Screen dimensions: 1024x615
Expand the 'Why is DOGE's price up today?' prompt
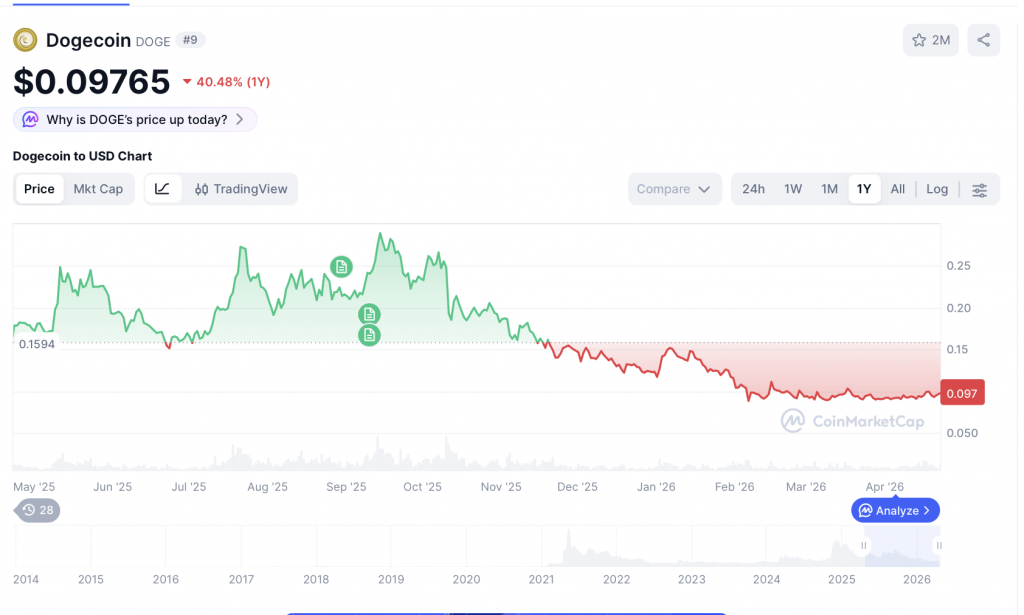[x=135, y=119]
